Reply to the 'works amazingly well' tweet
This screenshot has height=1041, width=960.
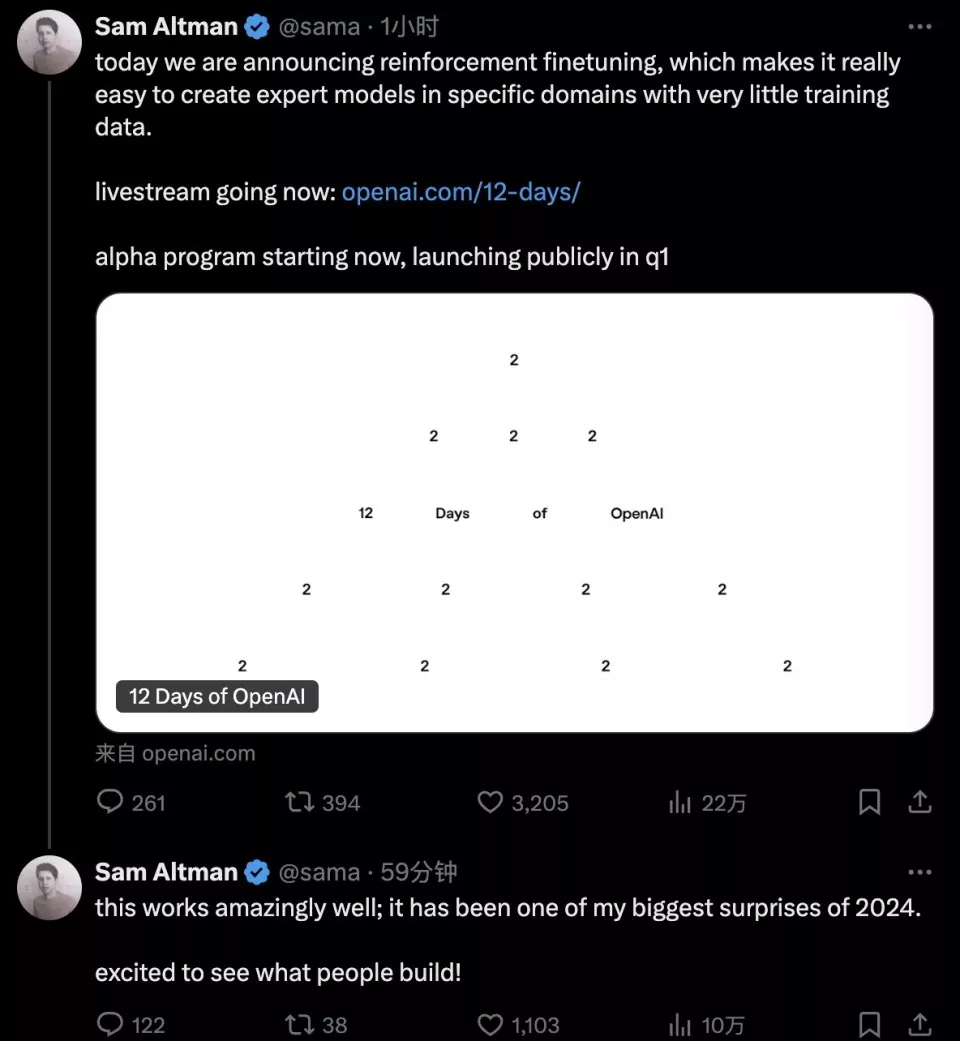pos(109,1024)
